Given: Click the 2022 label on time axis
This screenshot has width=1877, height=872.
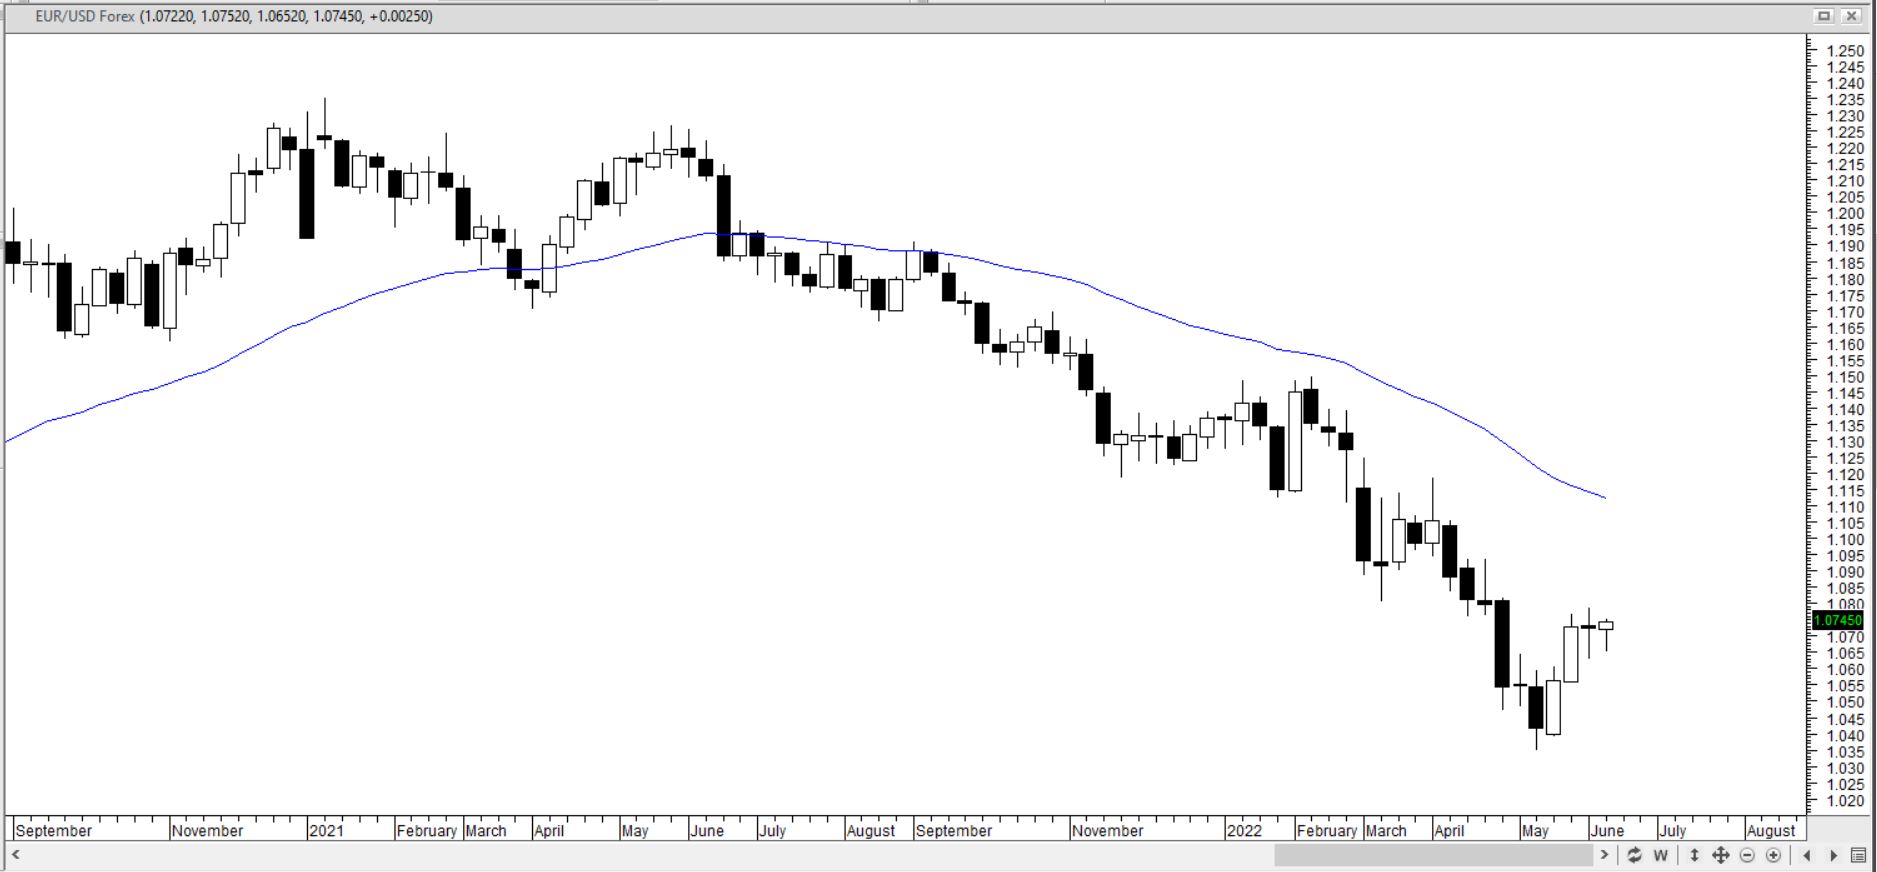Looking at the screenshot, I should pyautogui.click(x=1244, y=831).
